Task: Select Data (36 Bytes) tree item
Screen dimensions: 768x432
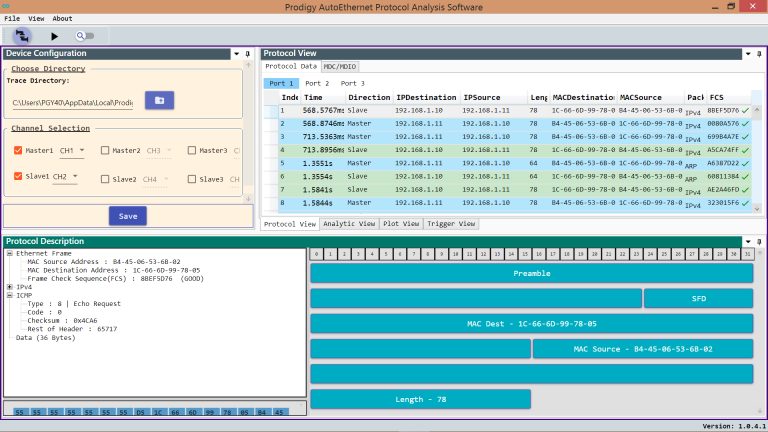Action: (46, 337)
